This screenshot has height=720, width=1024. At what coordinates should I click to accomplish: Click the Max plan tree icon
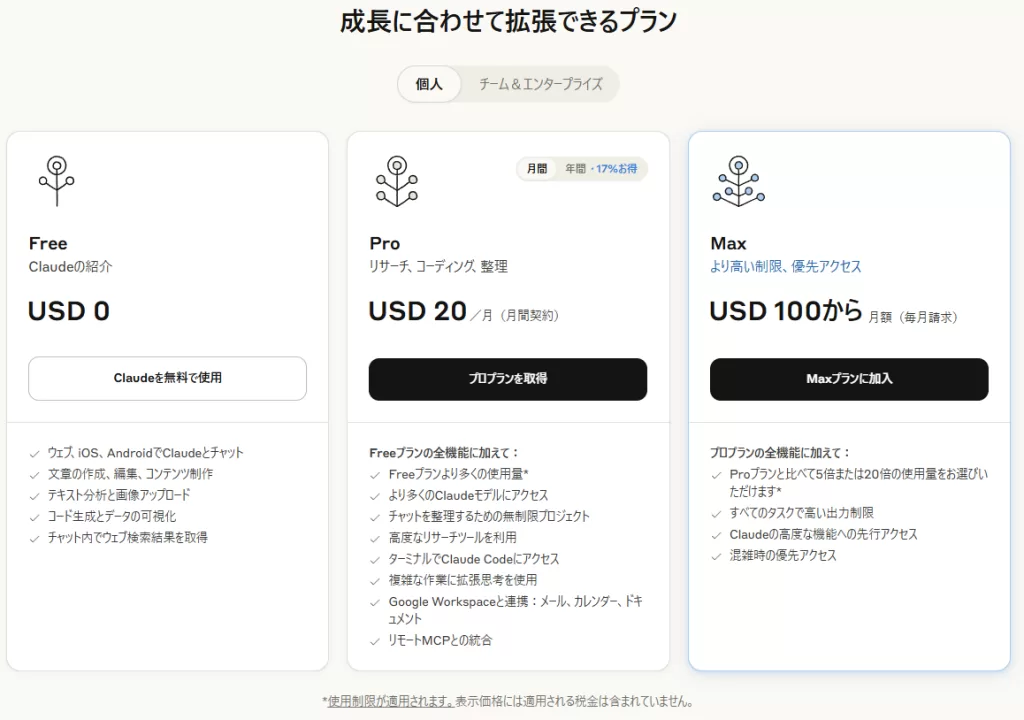[738, 181]
